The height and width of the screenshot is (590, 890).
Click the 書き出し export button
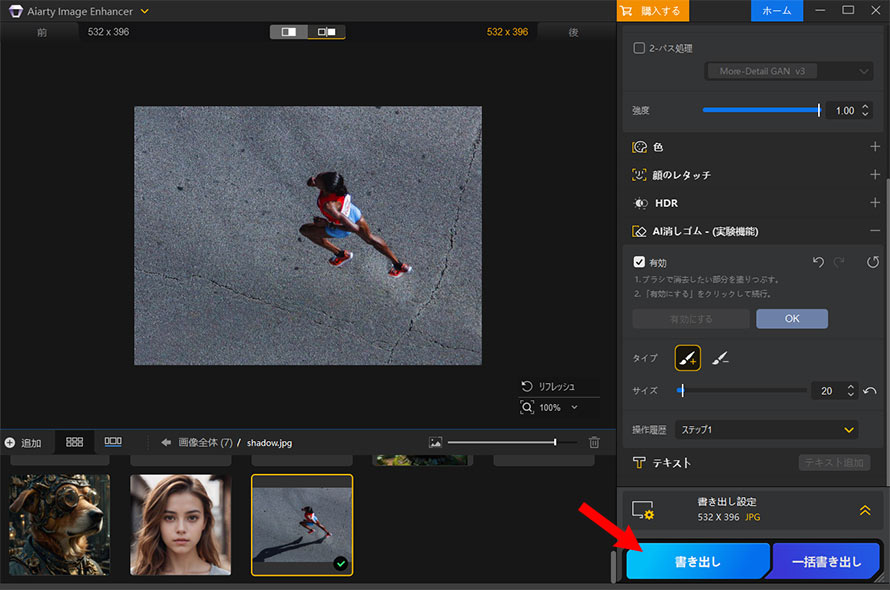pyautogui.click(x=697, y=561)
